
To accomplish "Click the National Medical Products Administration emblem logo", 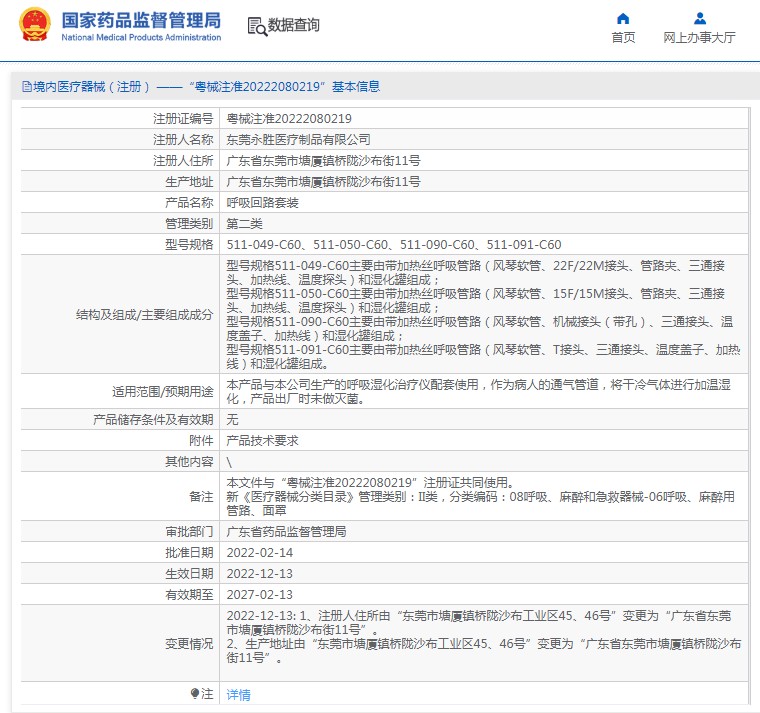I will tap(34, 24).
